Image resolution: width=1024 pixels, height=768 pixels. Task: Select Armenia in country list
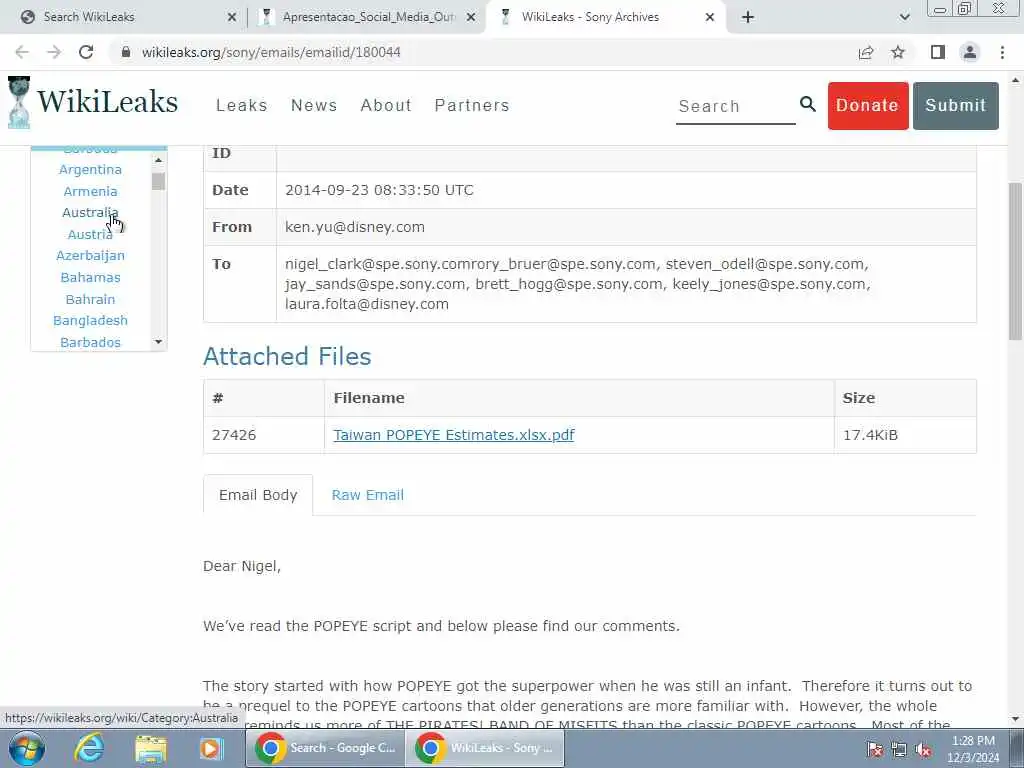(x=90, y=191)
